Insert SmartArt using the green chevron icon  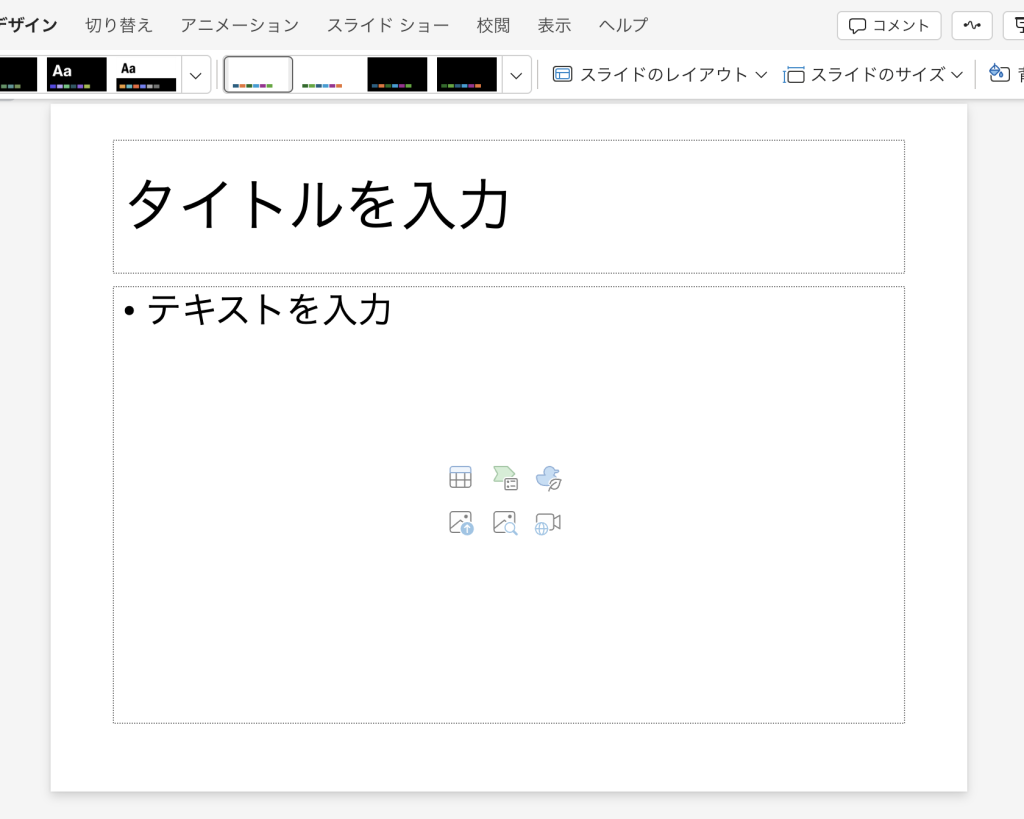point(505,477)
